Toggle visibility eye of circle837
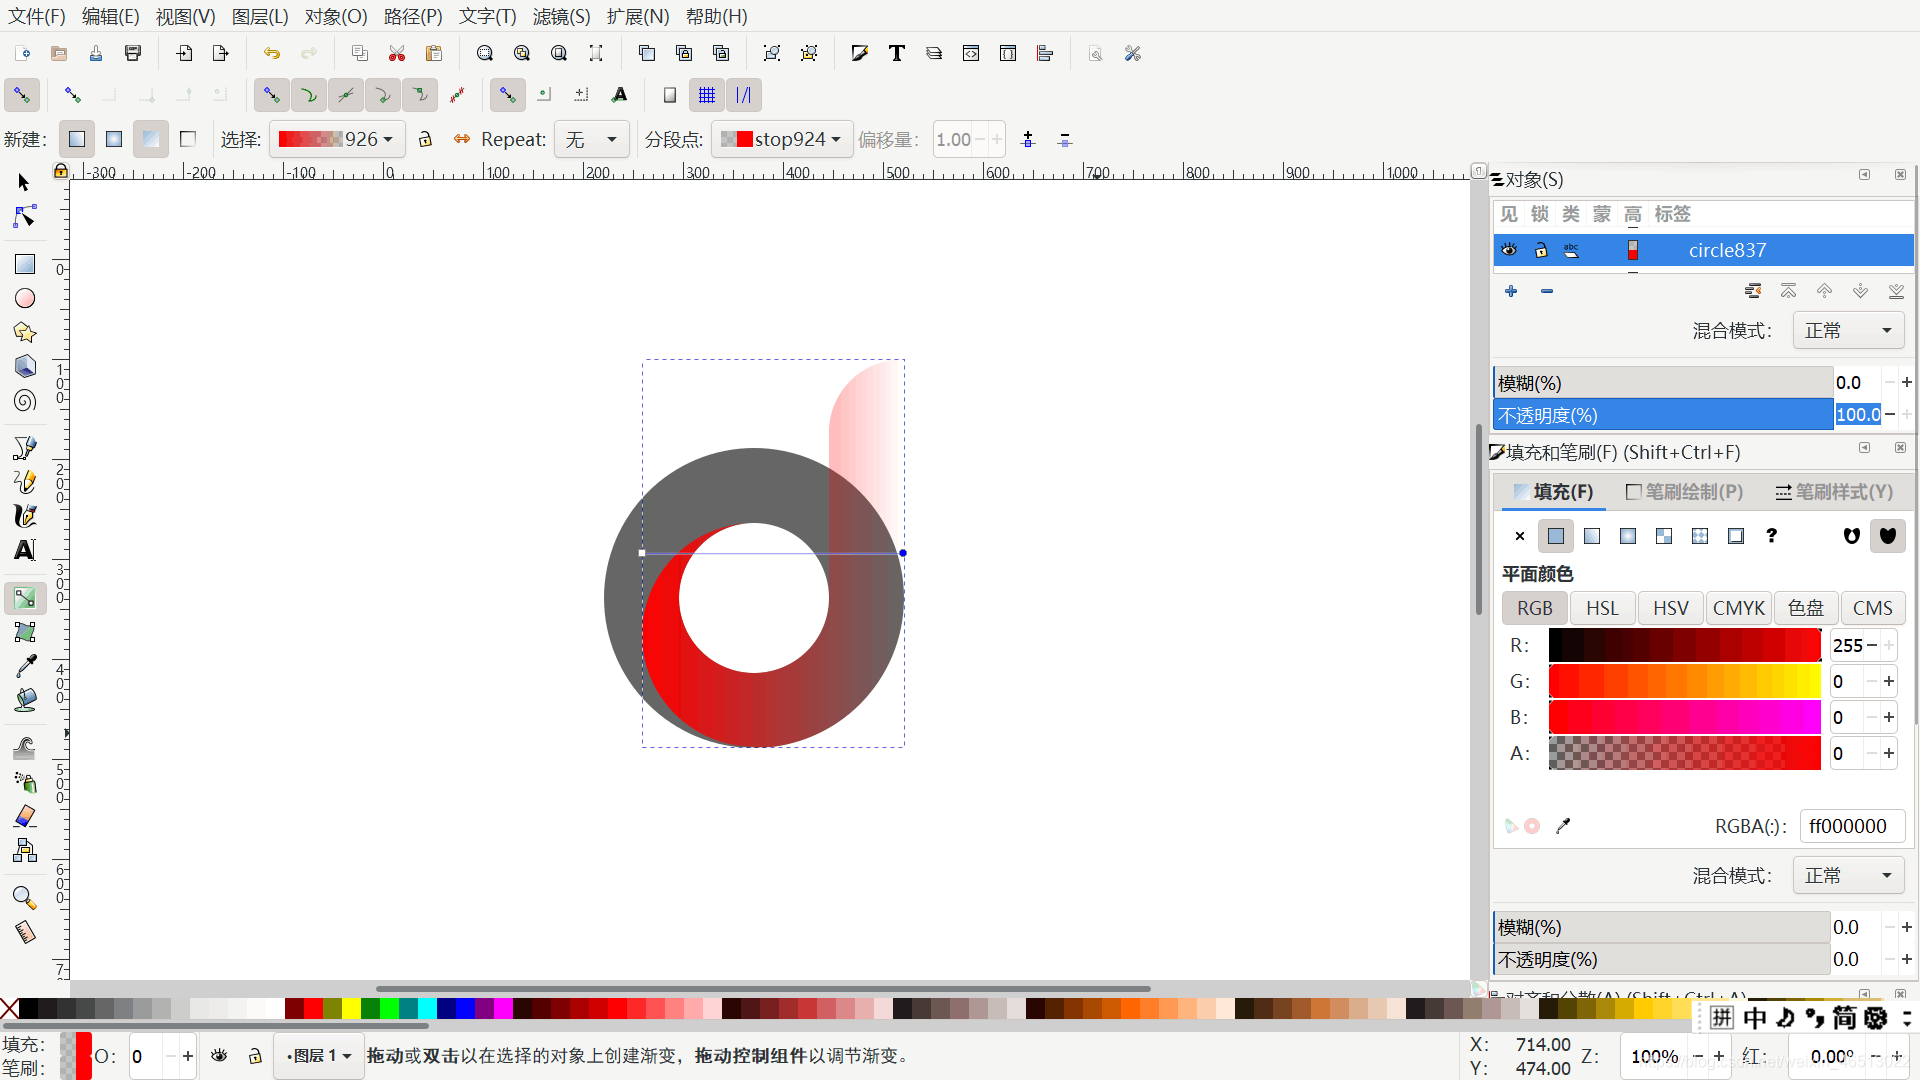 1509,250
